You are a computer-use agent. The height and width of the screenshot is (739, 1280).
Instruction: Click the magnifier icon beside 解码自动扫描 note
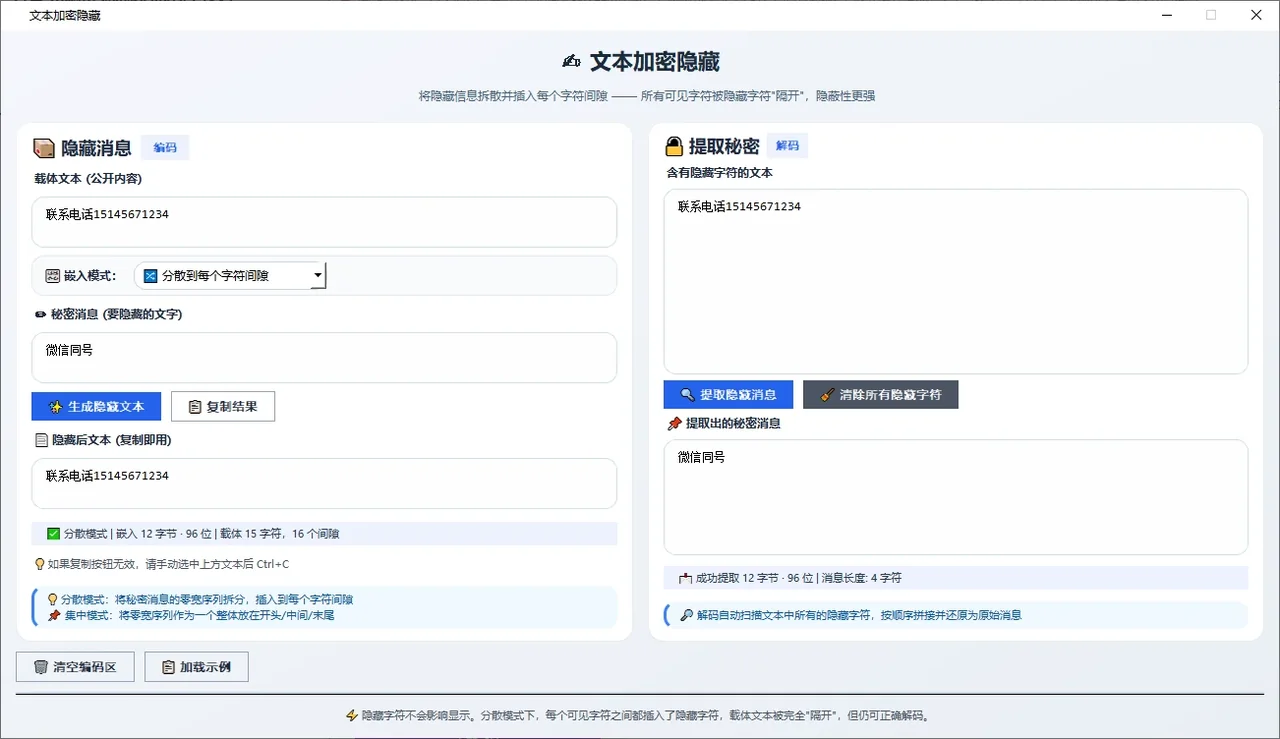[686, 615]
